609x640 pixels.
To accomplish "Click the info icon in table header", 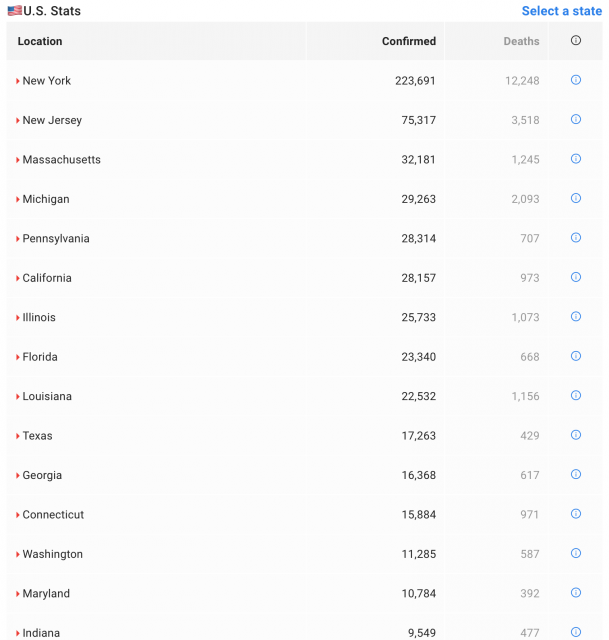I will (x=576, y=41).
